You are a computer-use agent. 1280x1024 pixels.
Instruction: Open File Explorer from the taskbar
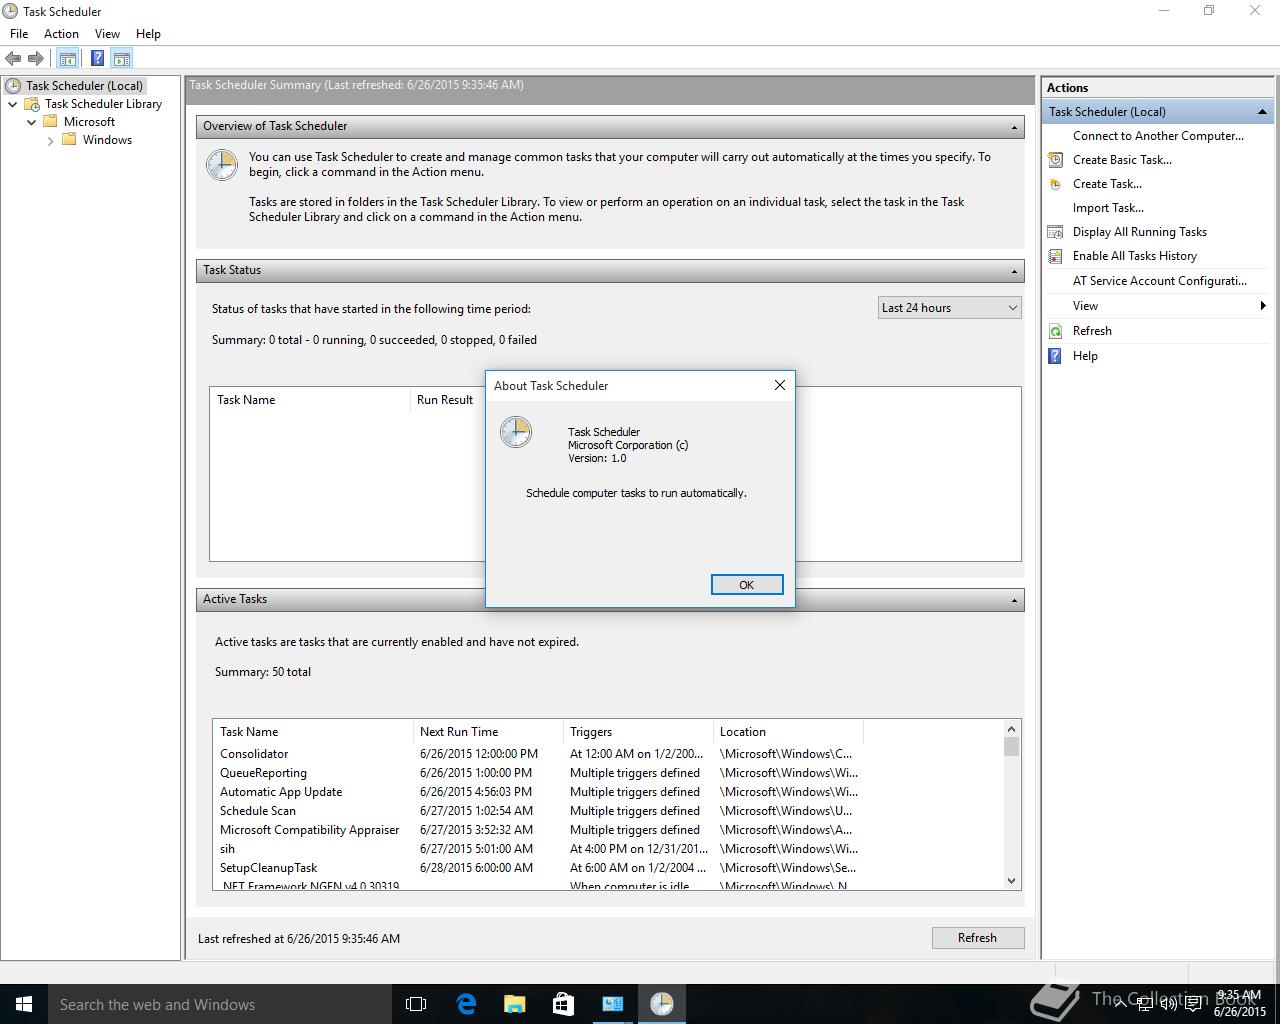(515, 1004)
